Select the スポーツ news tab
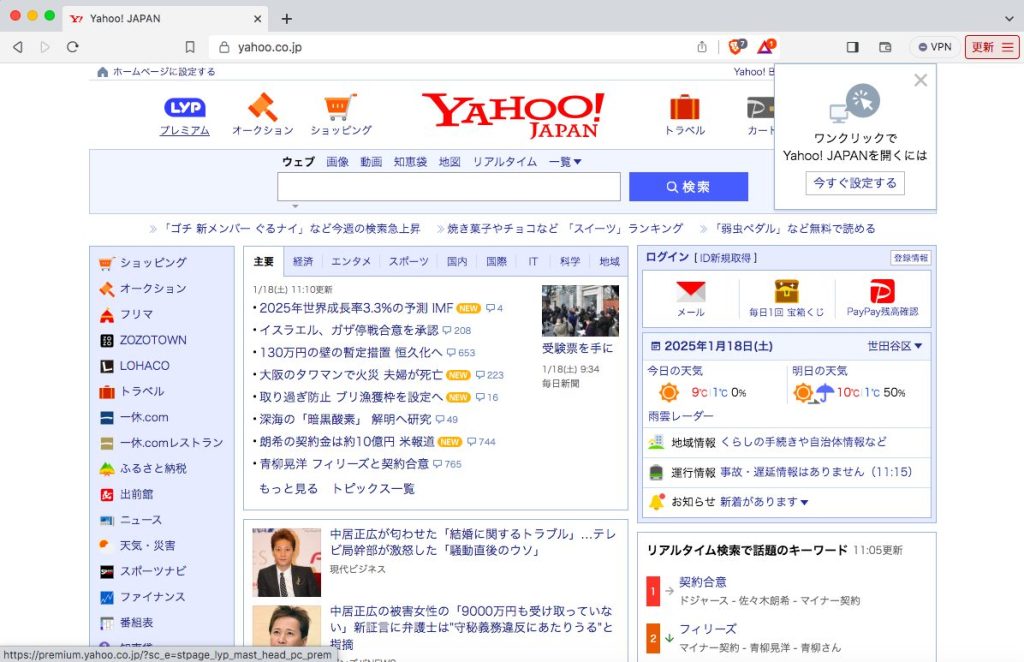The width and height of the screenshot is (1024, 662). click(x=409, y=261)
